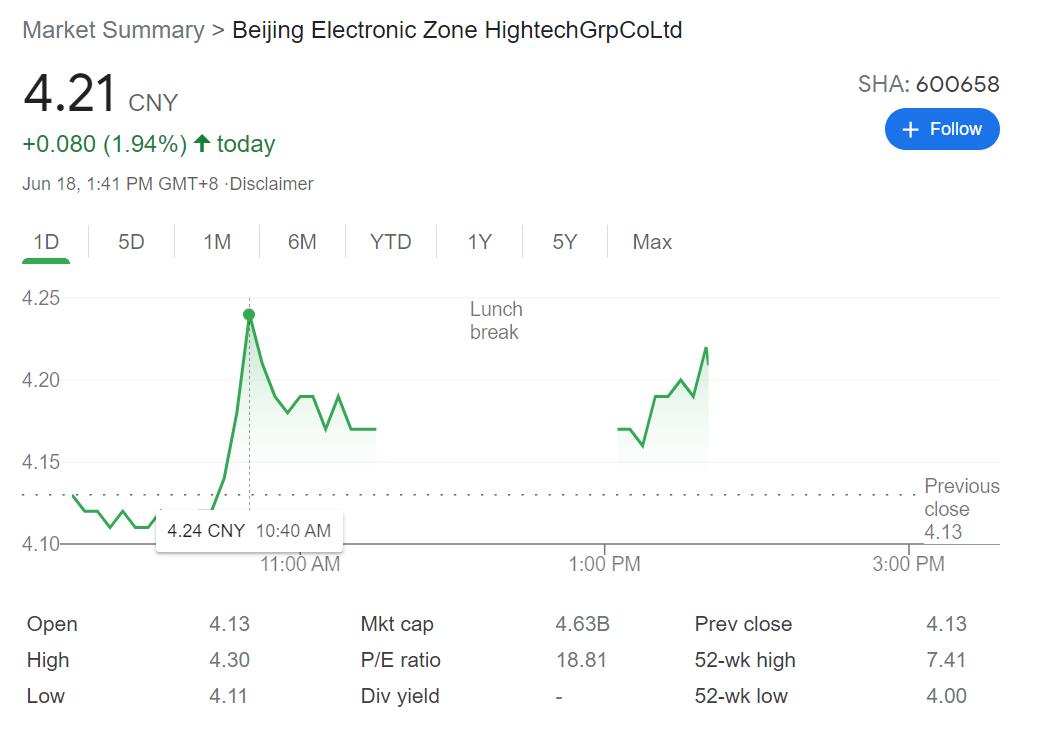This screenshot has height=731, width=1058.
Task: Click the Lunch break chart label
Action: click(x=496, y=321)
